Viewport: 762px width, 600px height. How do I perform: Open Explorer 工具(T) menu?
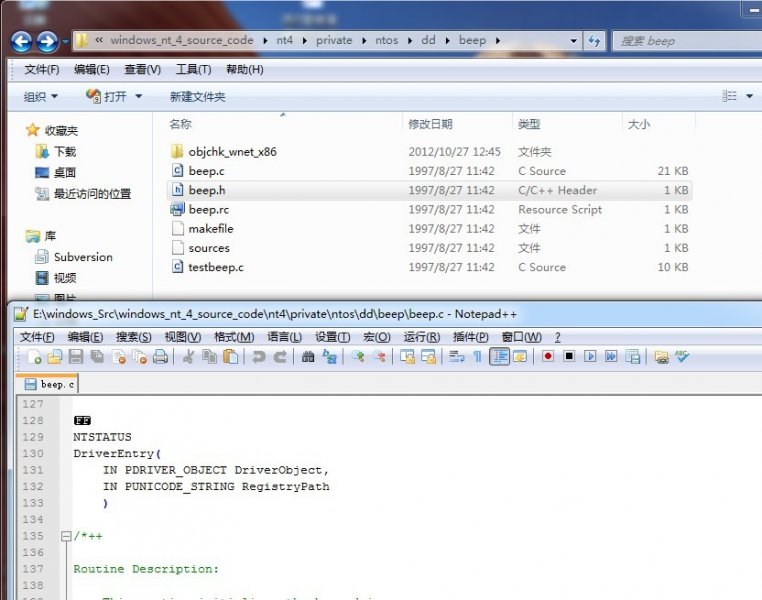pos(193,69)
